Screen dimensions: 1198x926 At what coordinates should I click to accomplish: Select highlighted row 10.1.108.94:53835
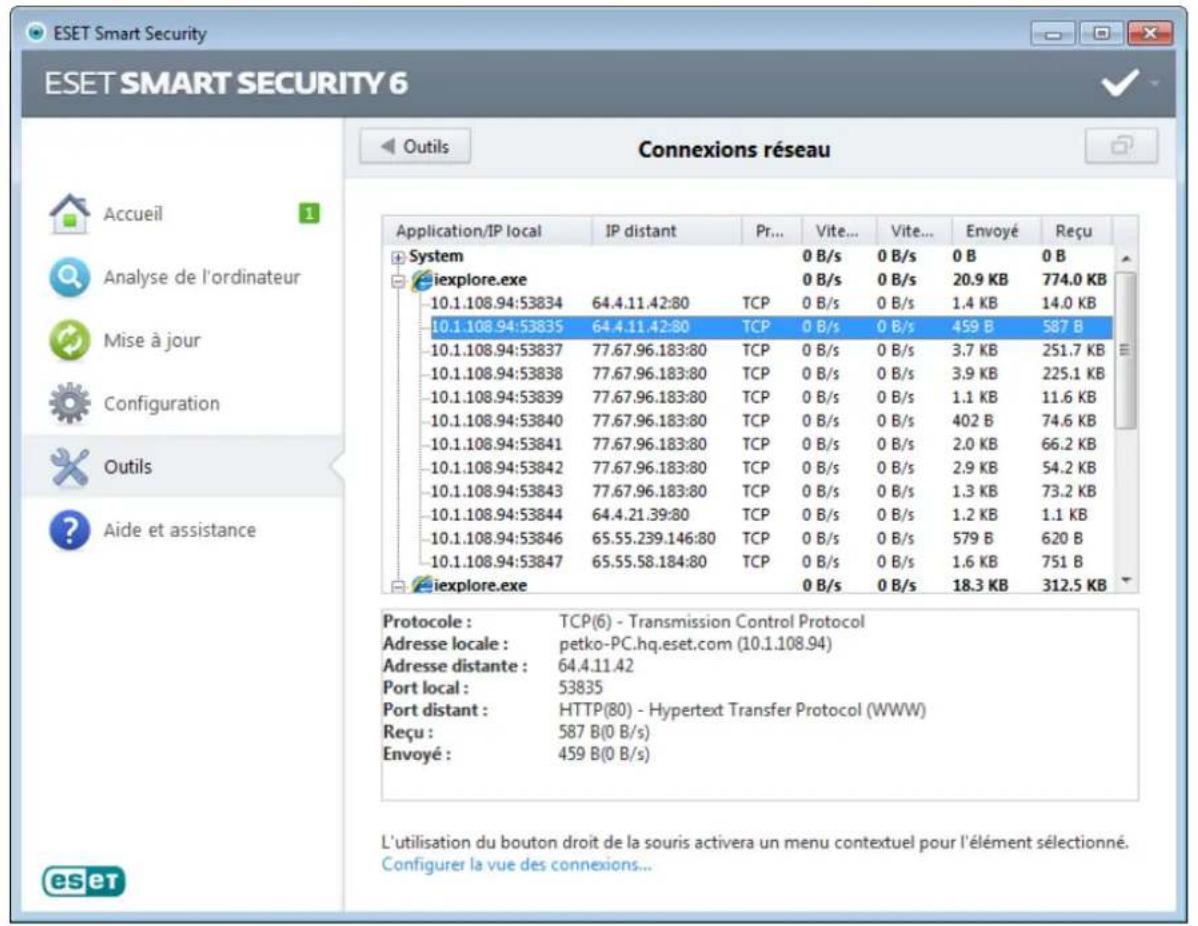click(770, 327)
